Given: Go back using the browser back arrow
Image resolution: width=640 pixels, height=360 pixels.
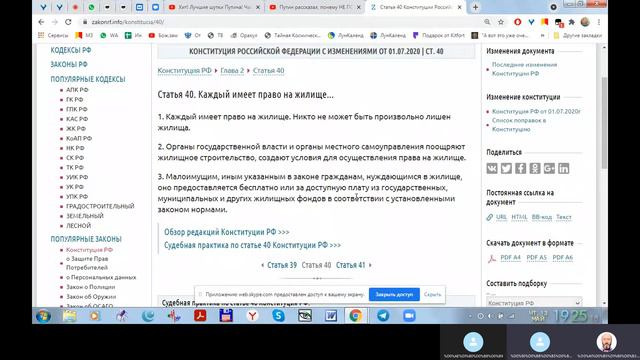Looking at the screenshot, I should click(41, 22).
